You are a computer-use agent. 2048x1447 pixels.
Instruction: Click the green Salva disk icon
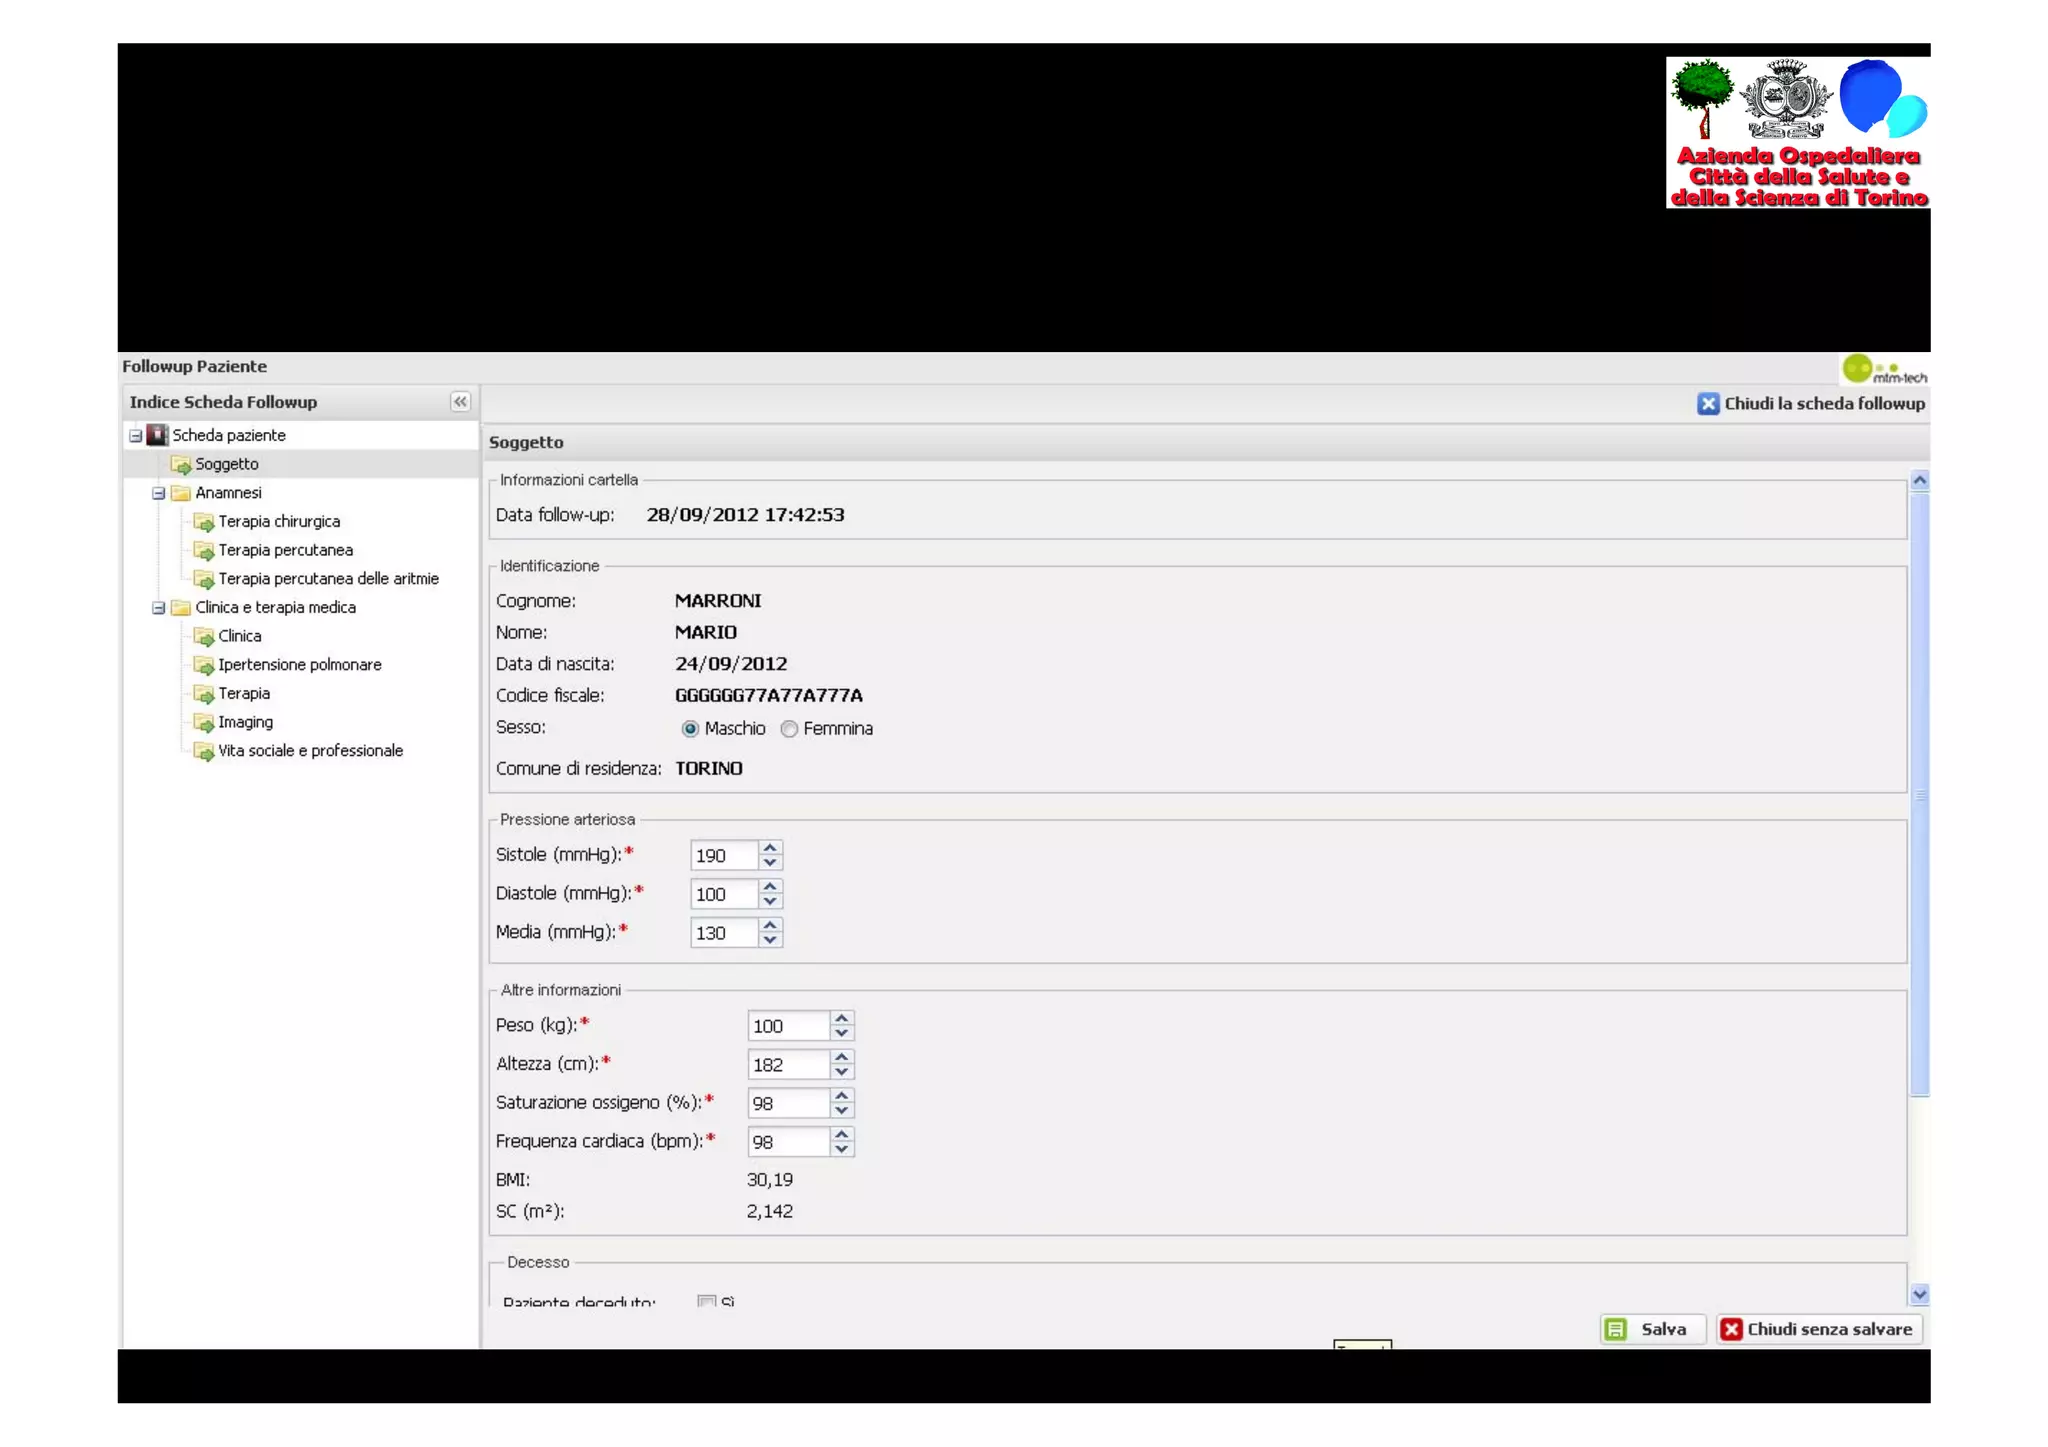coord(1615,1329)
